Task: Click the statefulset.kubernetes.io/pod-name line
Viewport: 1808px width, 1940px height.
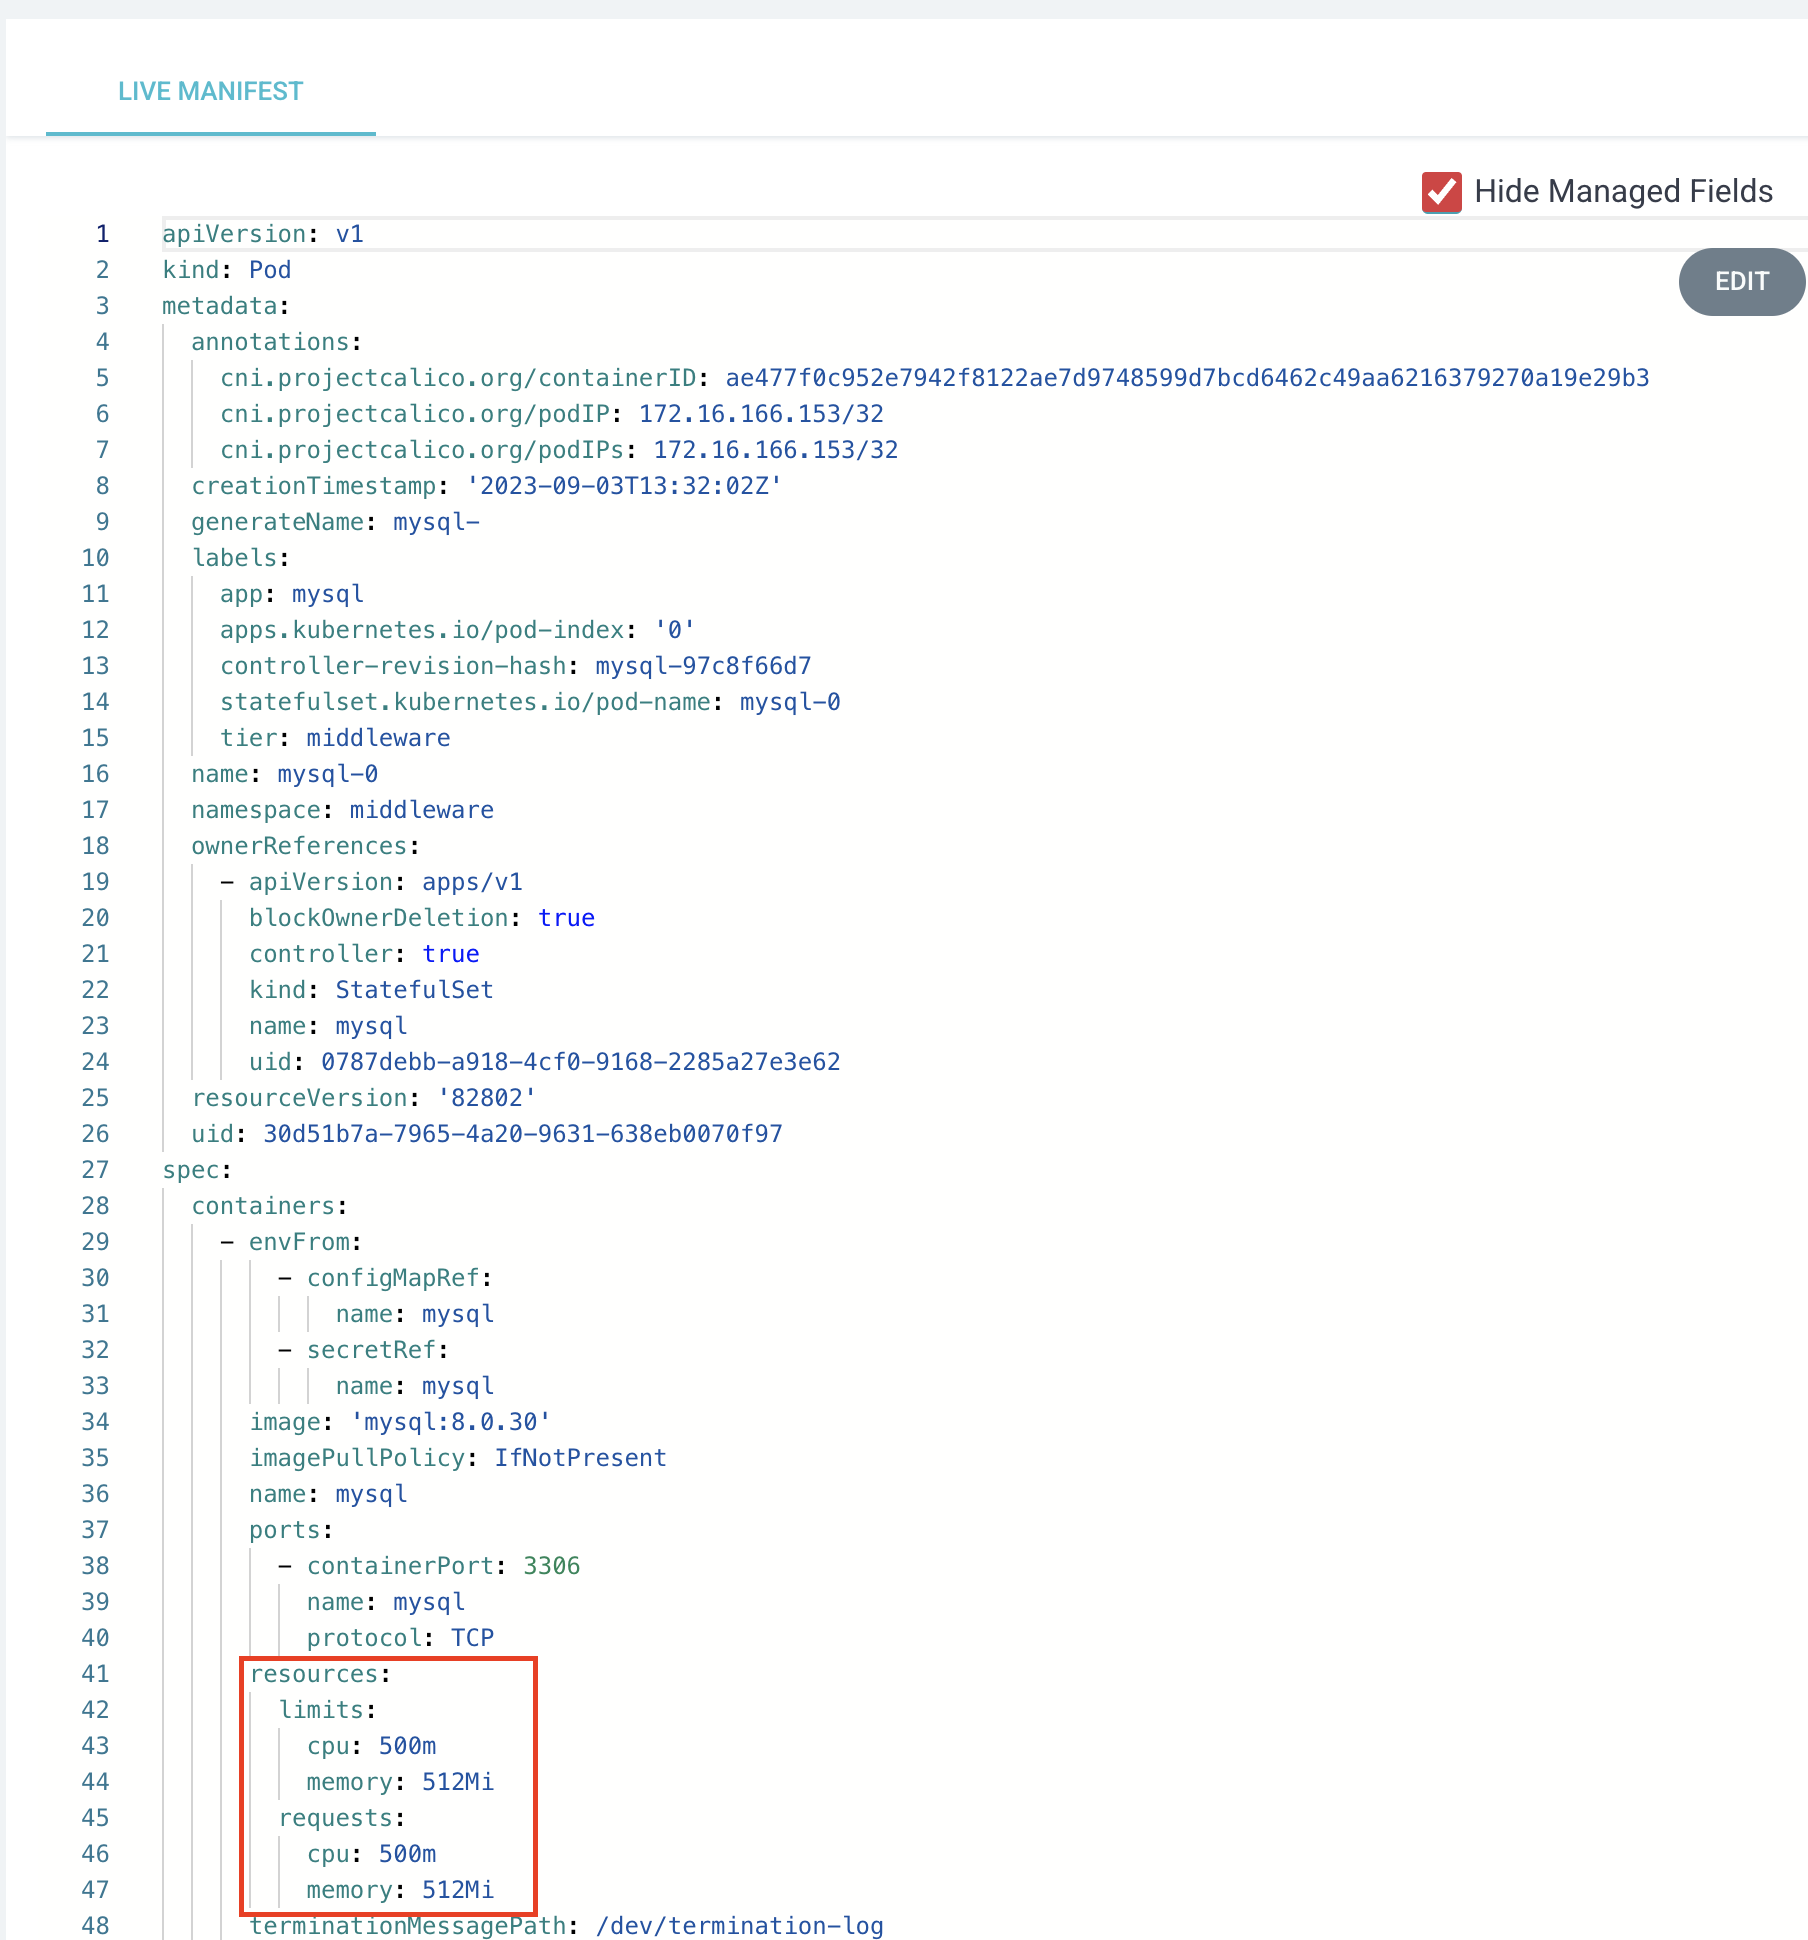Action: pos(530,702)
